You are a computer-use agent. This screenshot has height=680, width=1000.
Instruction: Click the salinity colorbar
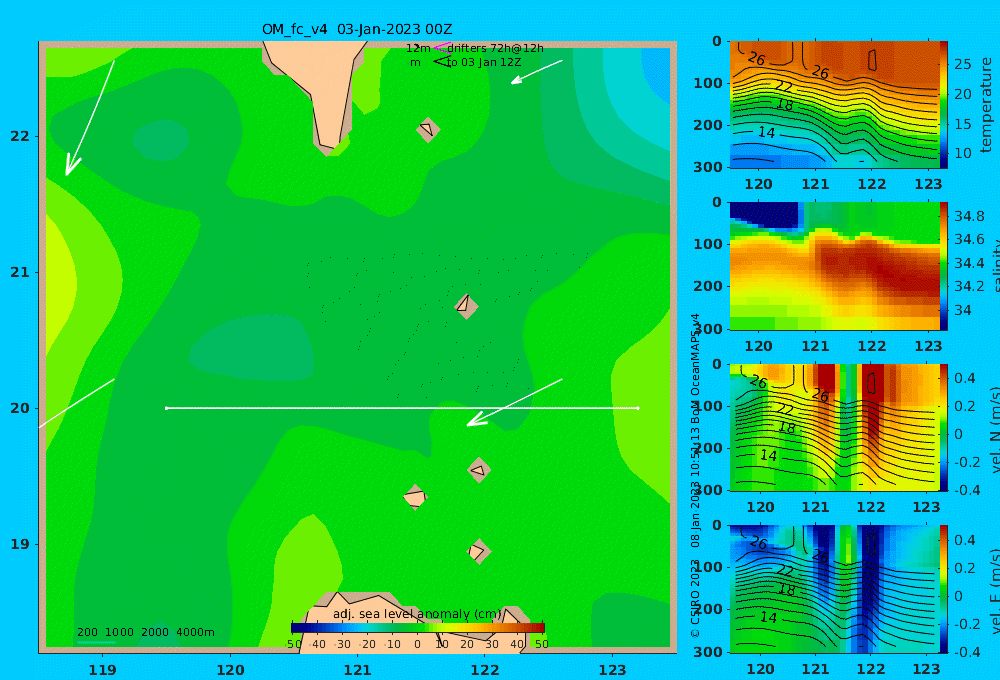pyautogui.click(x=944, y=266)
